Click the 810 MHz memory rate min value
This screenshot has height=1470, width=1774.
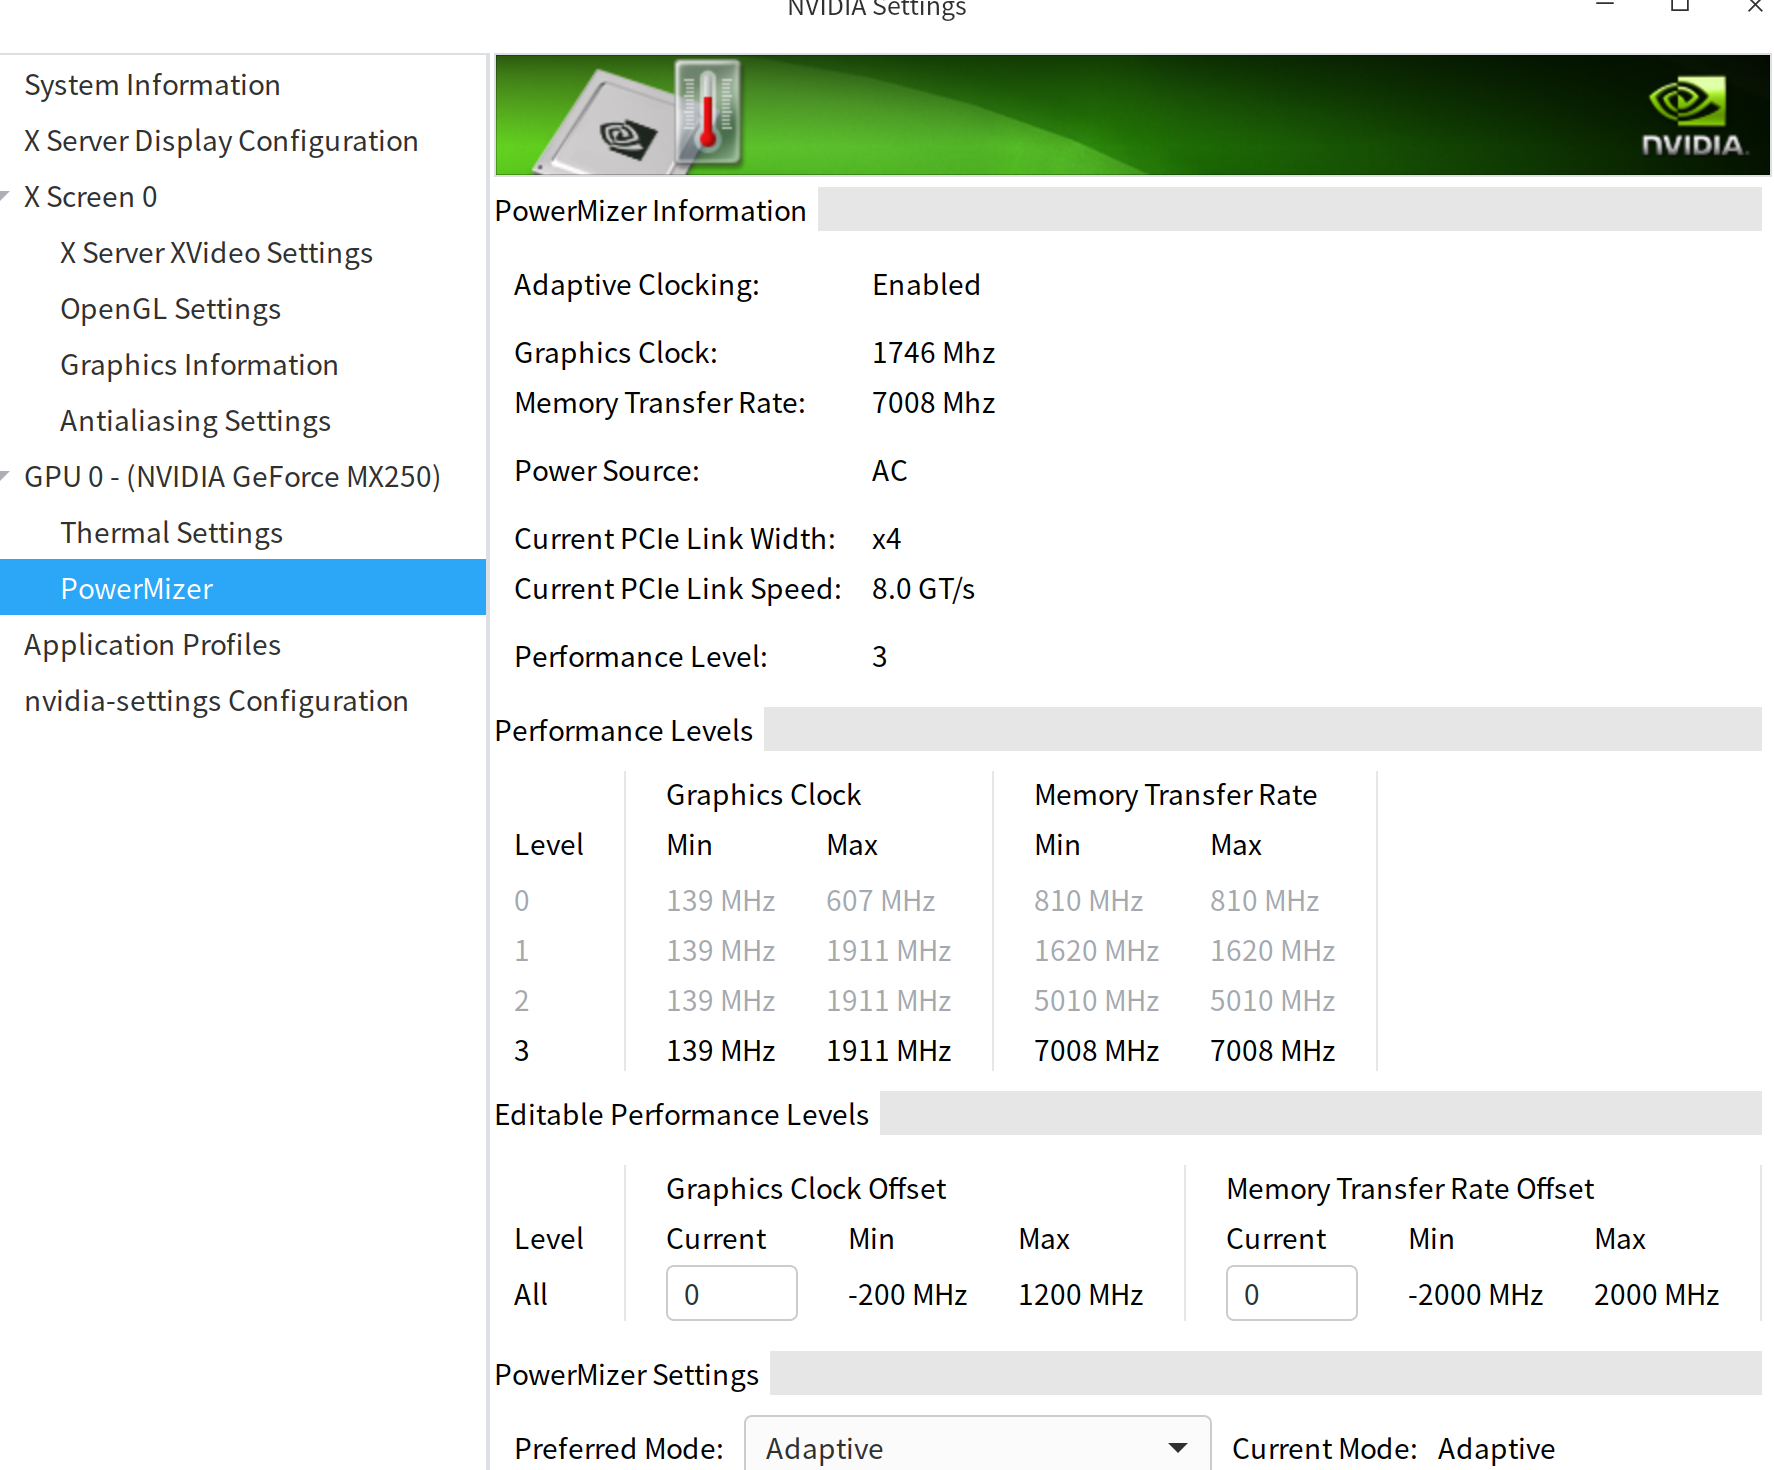tap(1088, 901)
